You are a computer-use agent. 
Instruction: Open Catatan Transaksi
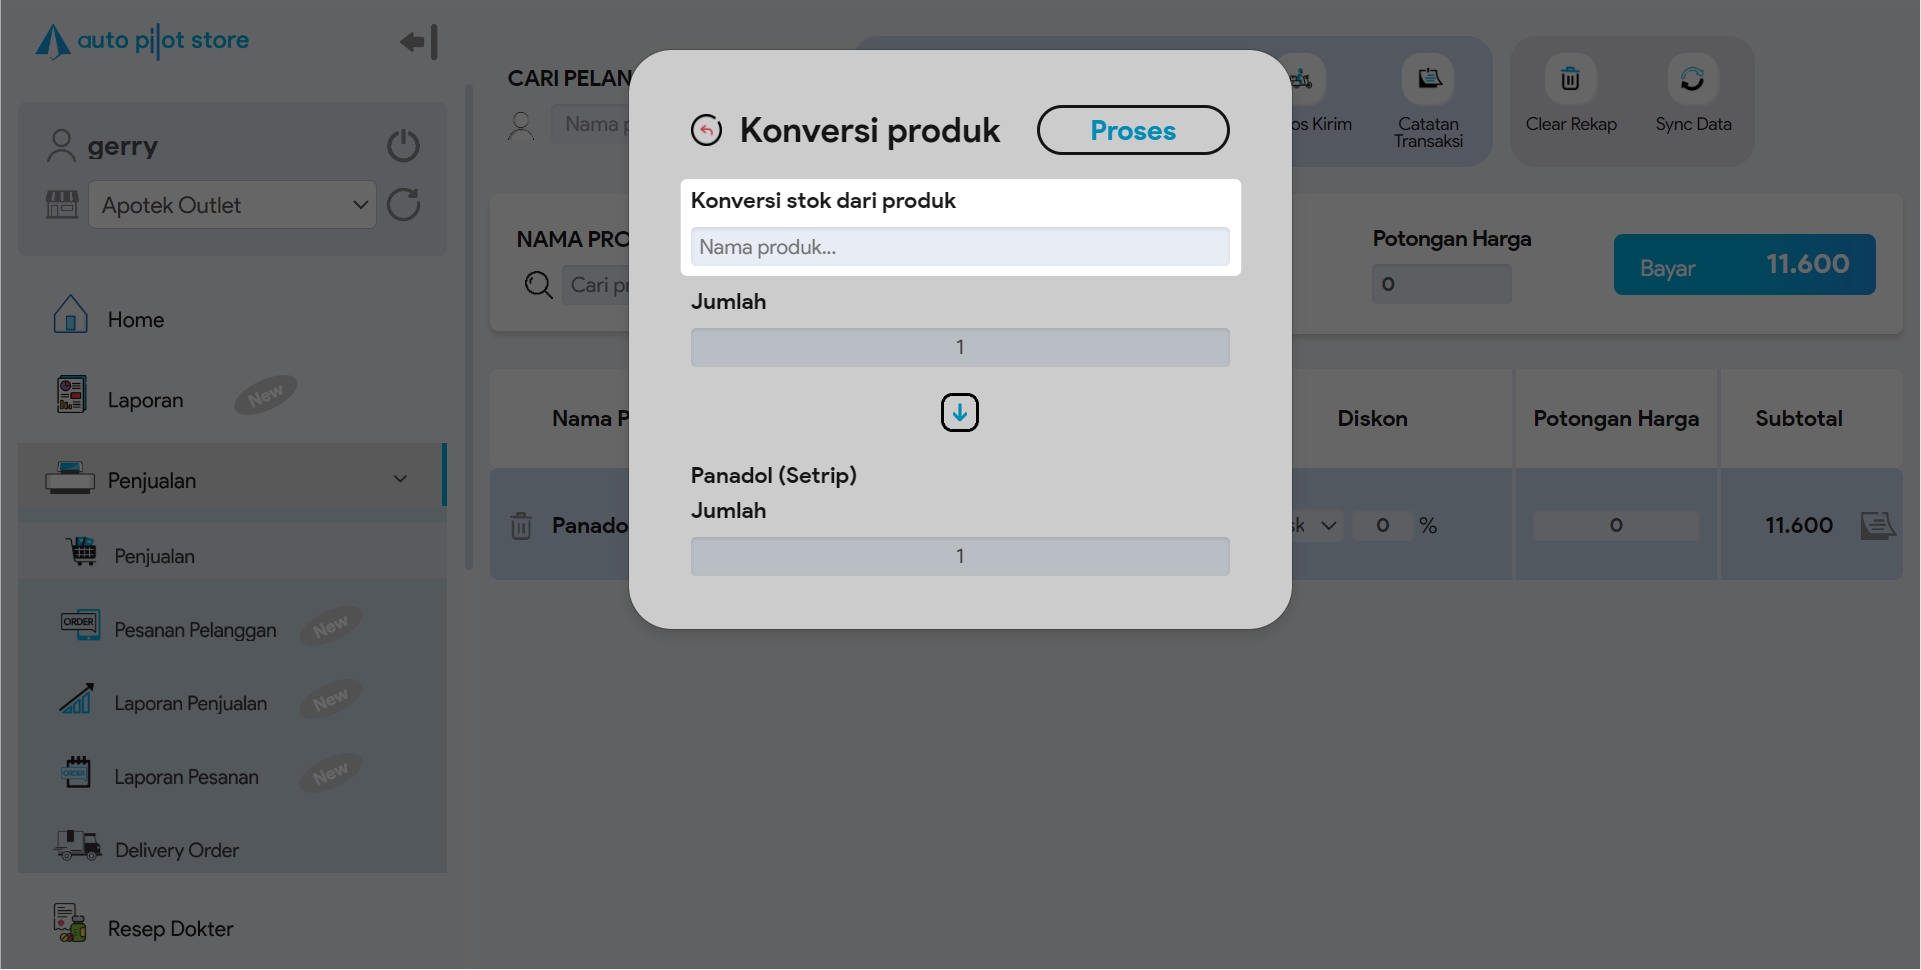click(x=1428, y=80)
